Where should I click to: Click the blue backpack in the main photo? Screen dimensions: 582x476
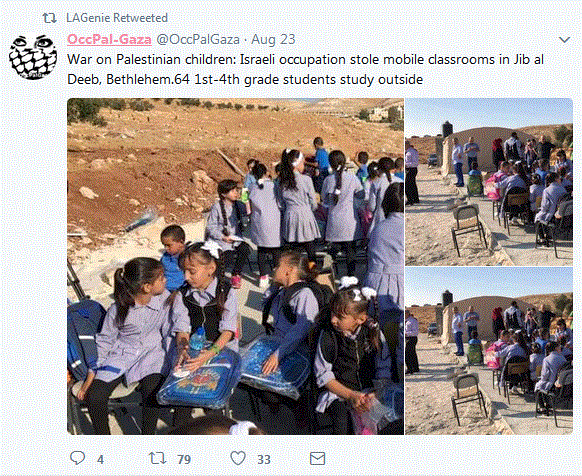[199, 379]
